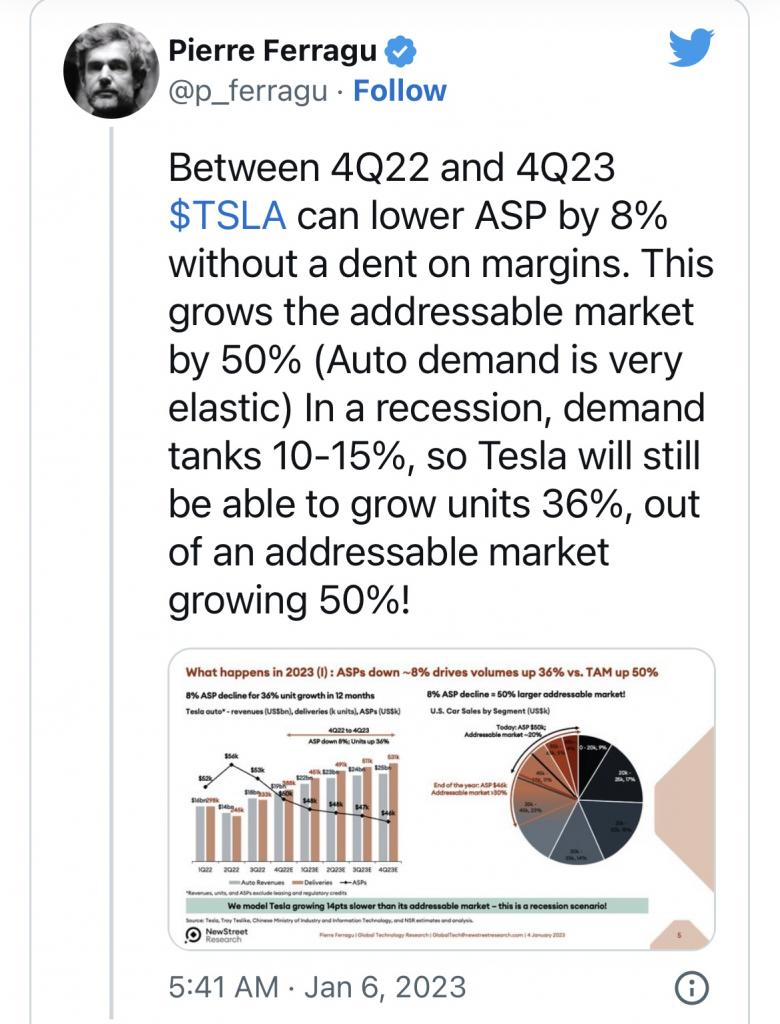Image resolution: width=780 pixels, height=1024 pixels.
Task: Click the NewStreet Research logo in slide
Action: pos(218,935)
